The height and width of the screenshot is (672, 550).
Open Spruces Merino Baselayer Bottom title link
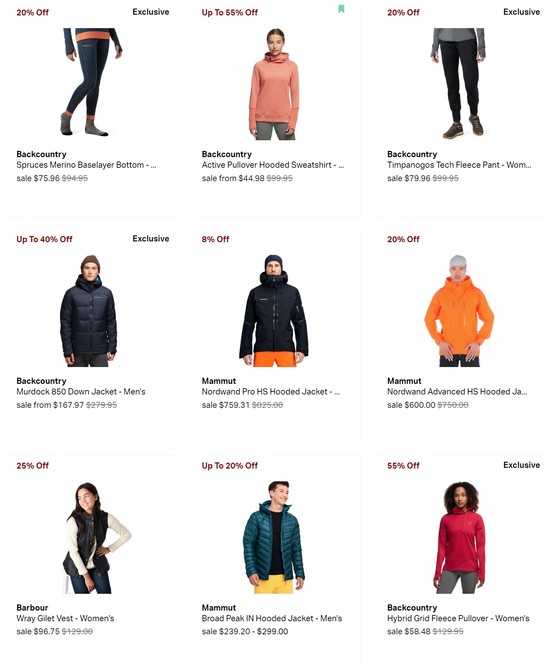click(86, 165)
